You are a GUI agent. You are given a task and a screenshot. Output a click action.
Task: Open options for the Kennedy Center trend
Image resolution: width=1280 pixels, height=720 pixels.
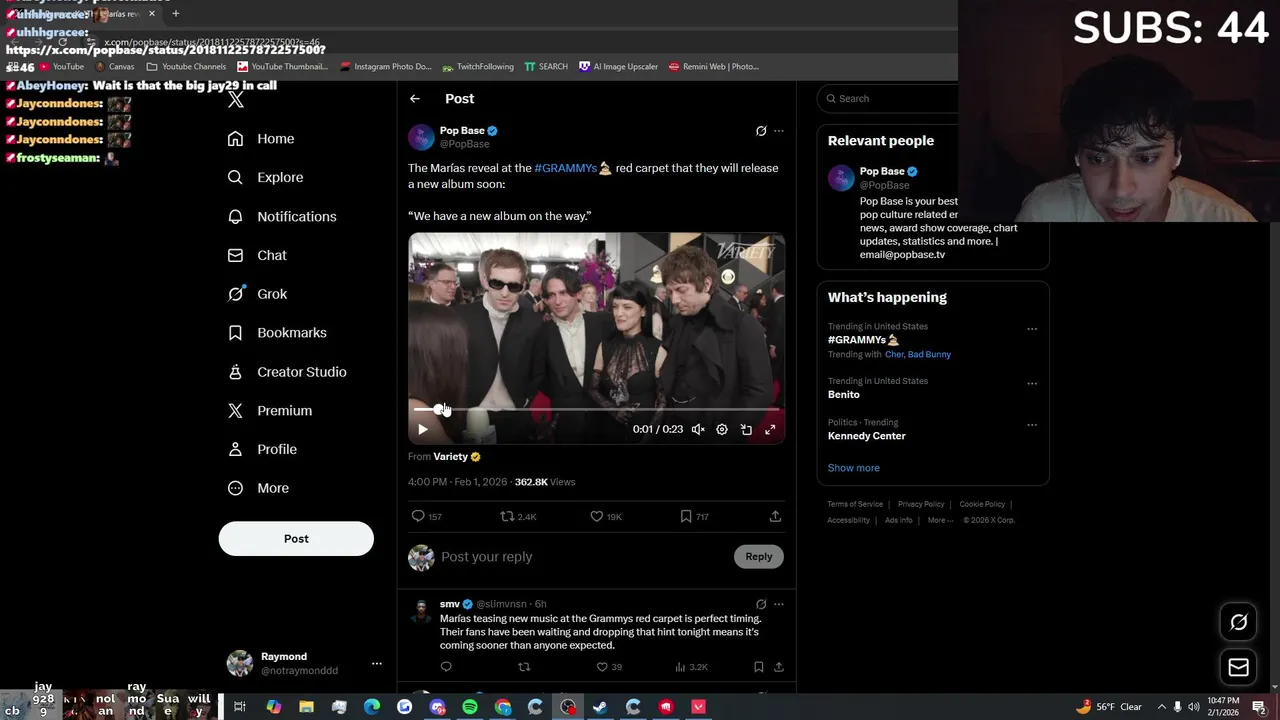1032,425
